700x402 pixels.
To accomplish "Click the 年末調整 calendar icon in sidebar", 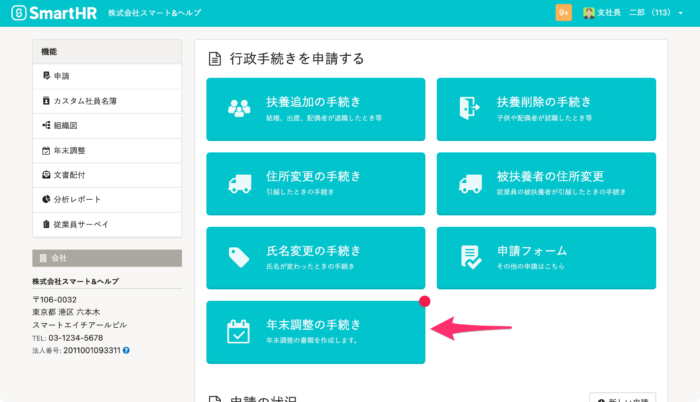I will tap(46, 151).
